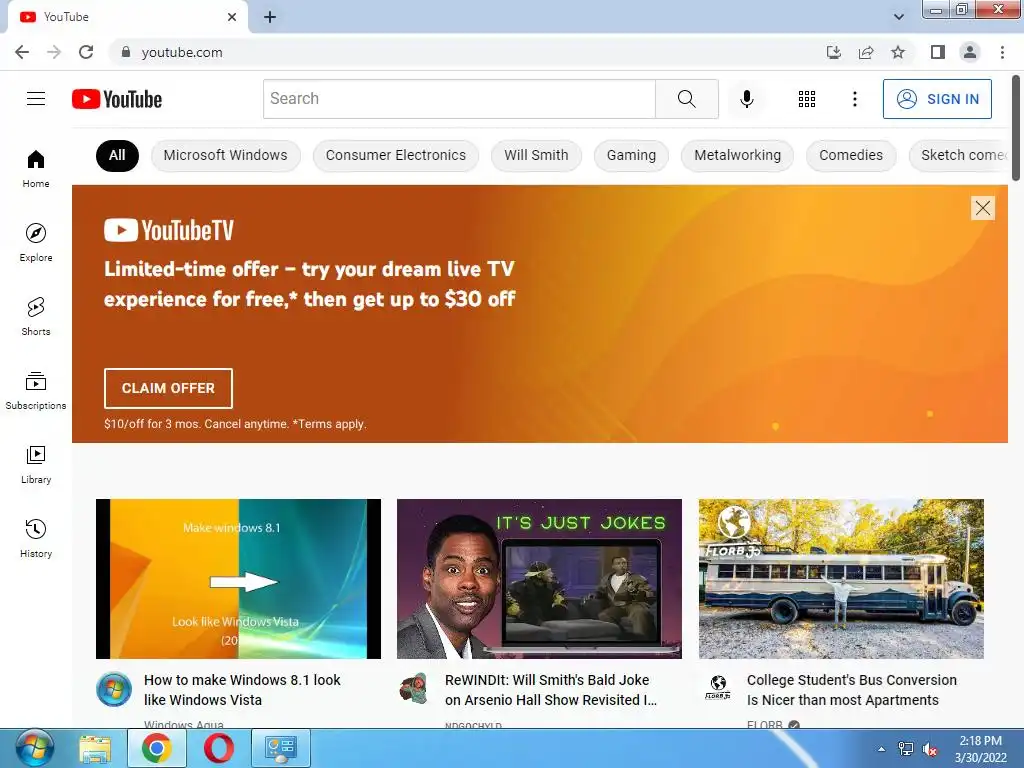This screenshot has height=768, width=1024.
Task: Launch Opera from the taskbar
Action: (218, 748)
